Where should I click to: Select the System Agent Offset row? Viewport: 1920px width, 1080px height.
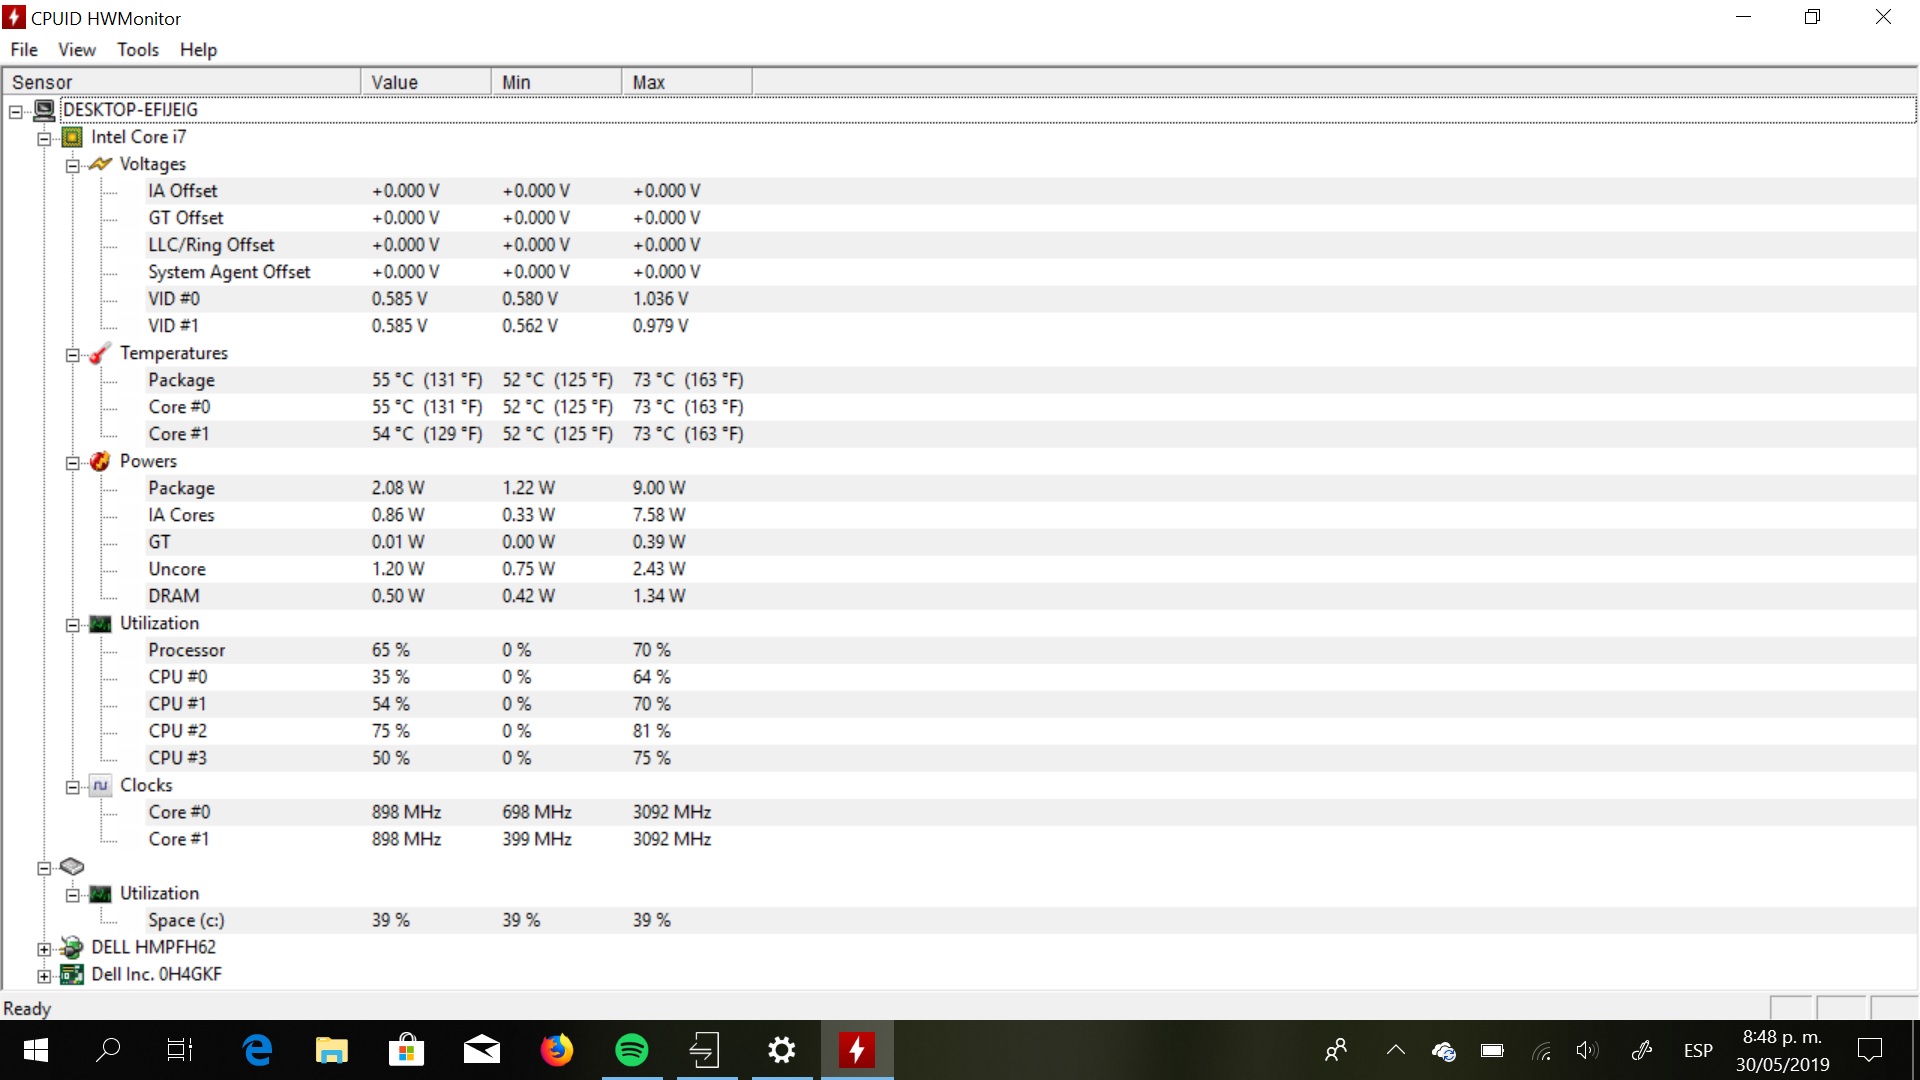click(x=1031, y=272)
